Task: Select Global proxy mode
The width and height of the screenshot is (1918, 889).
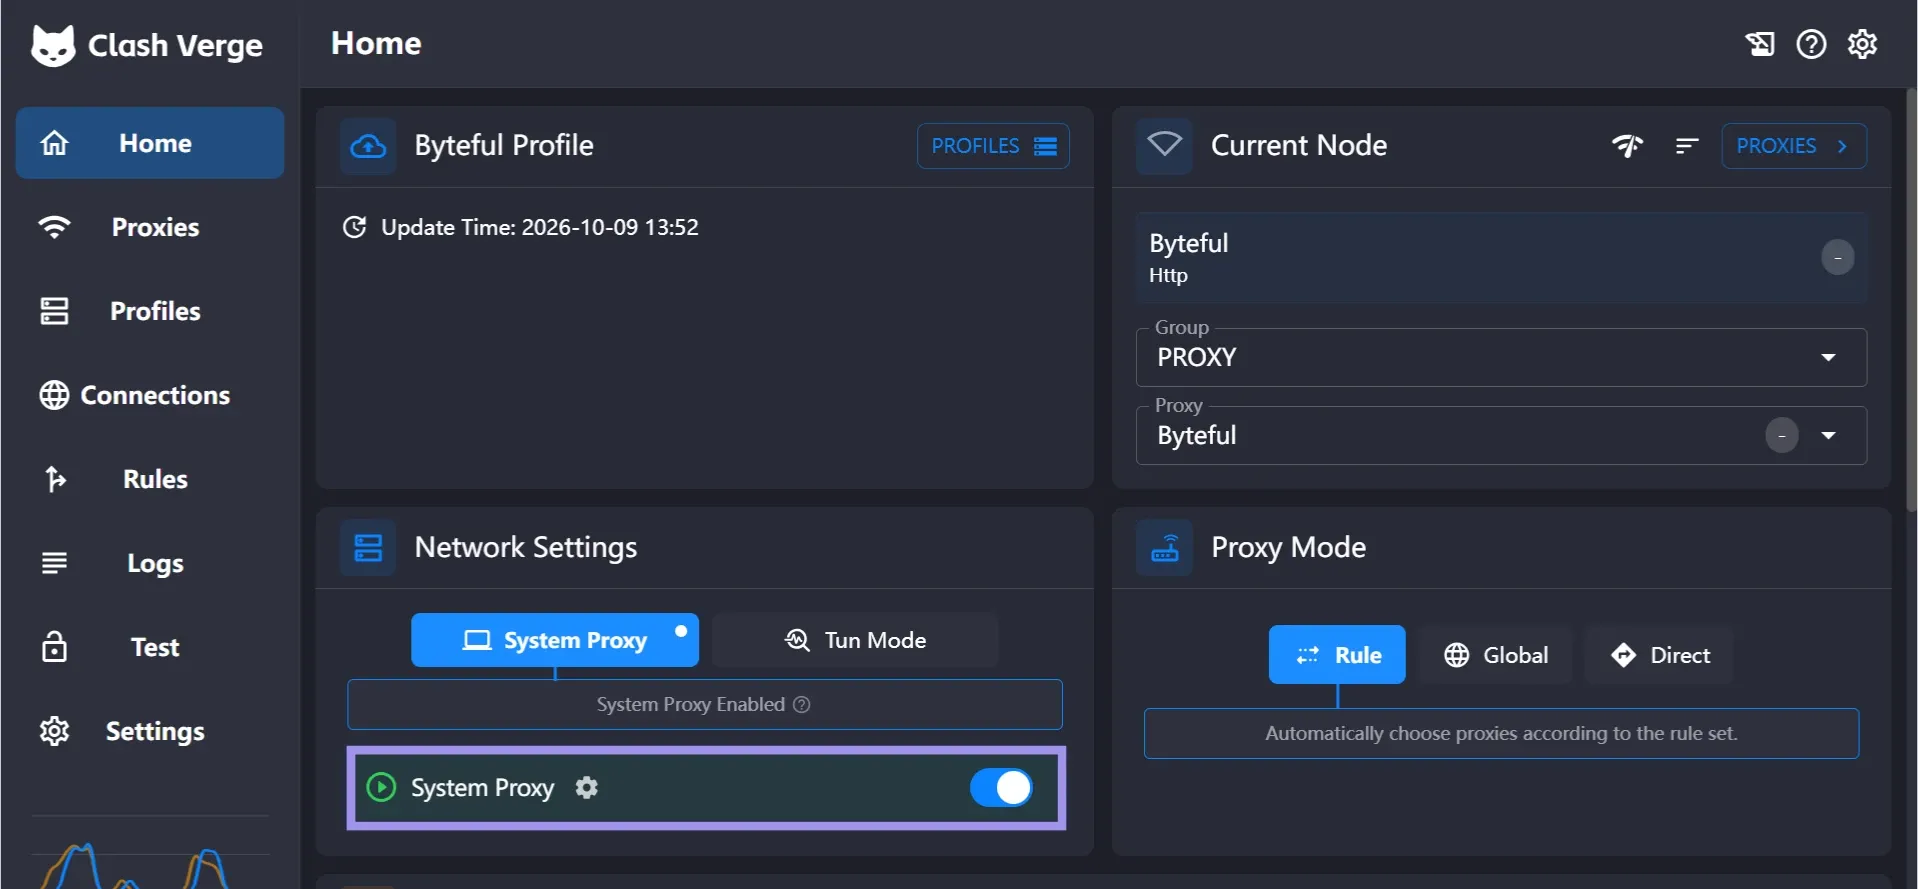Action: tap(1496, 655)
